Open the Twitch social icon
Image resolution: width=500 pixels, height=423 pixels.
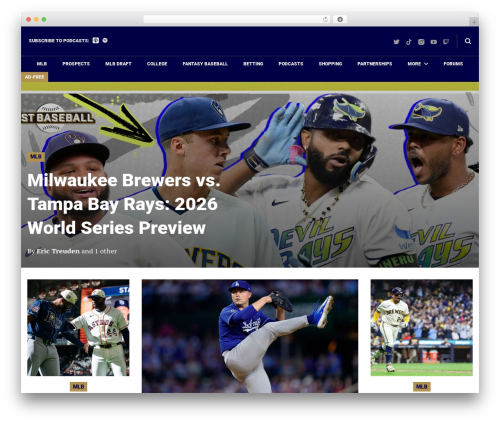coord(446,42)
